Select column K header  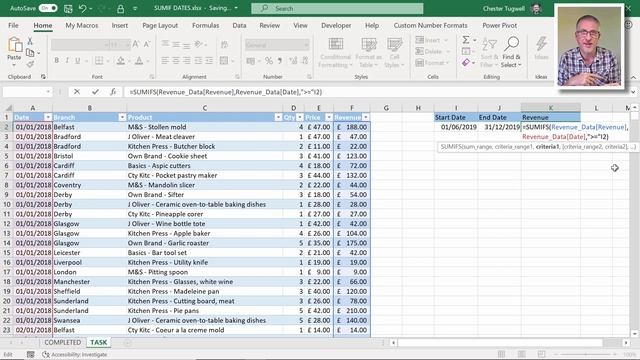[x=551, y=108]
